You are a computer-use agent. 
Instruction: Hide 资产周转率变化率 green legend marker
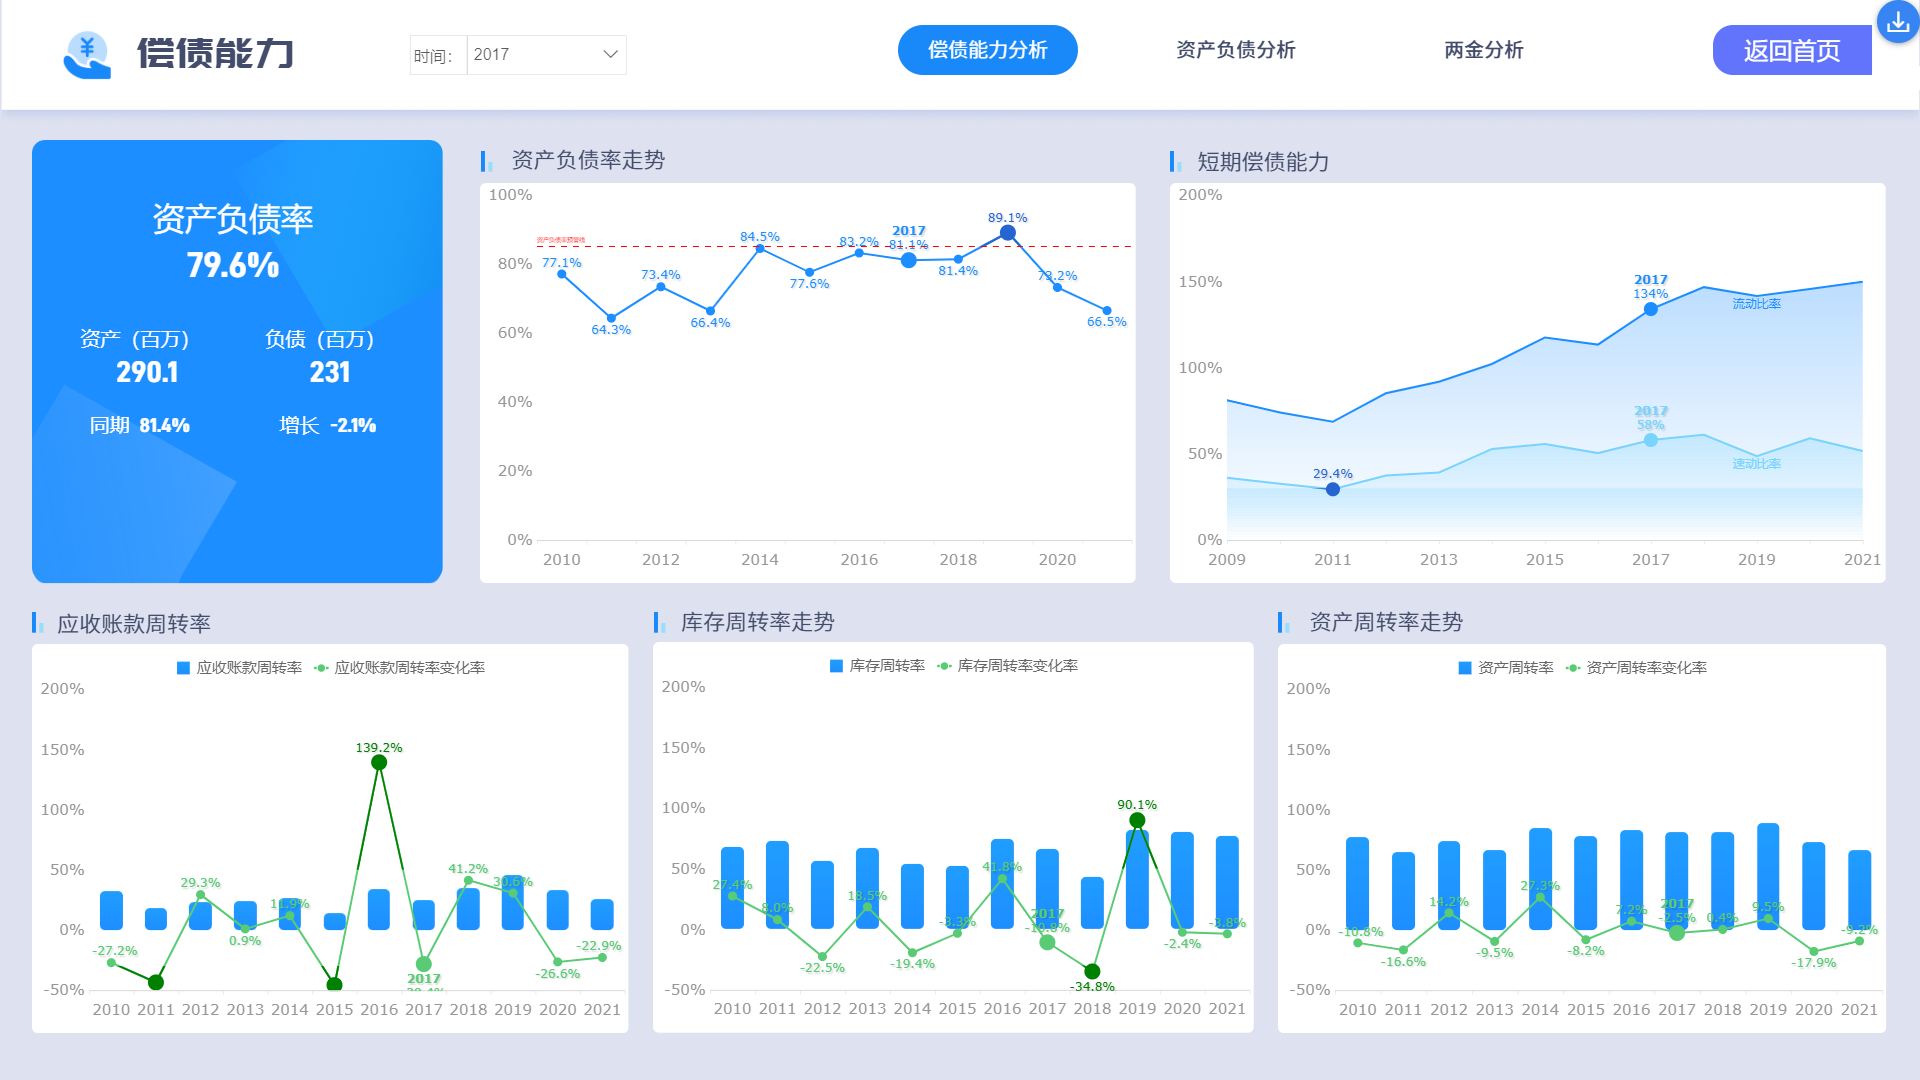click(1573, 668)
